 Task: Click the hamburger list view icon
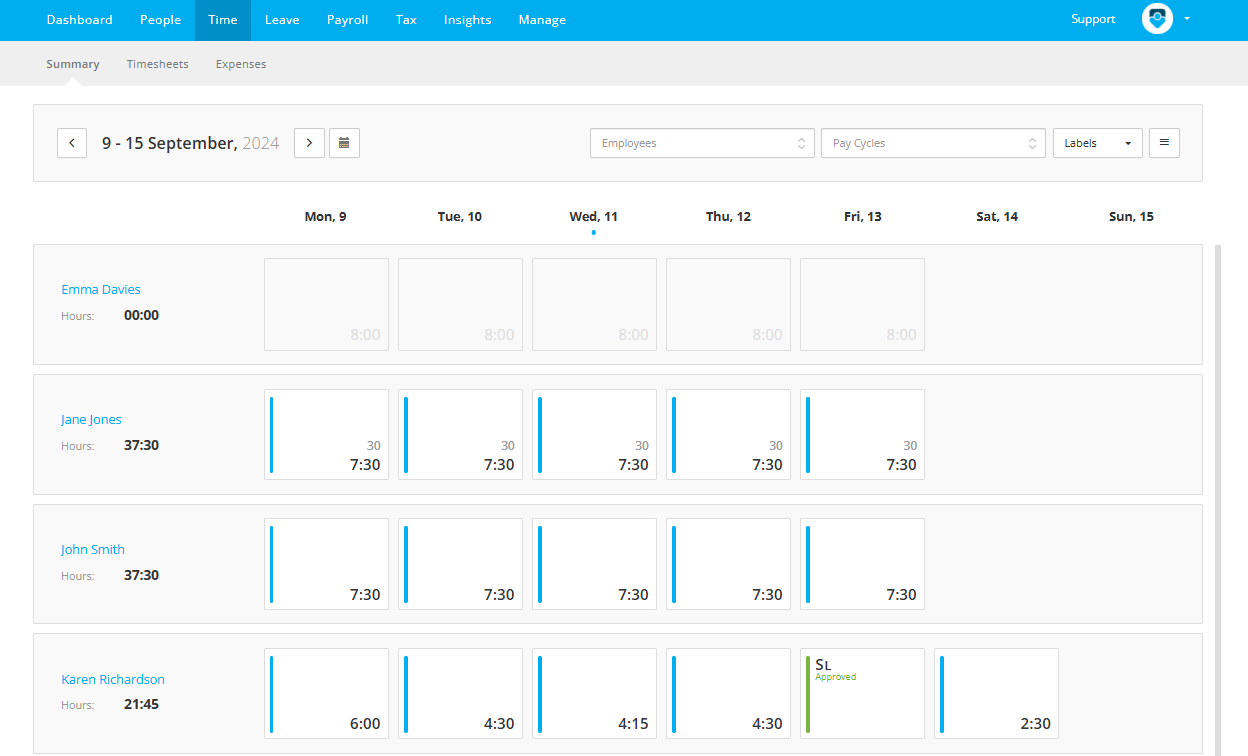tap(1164, 143)
